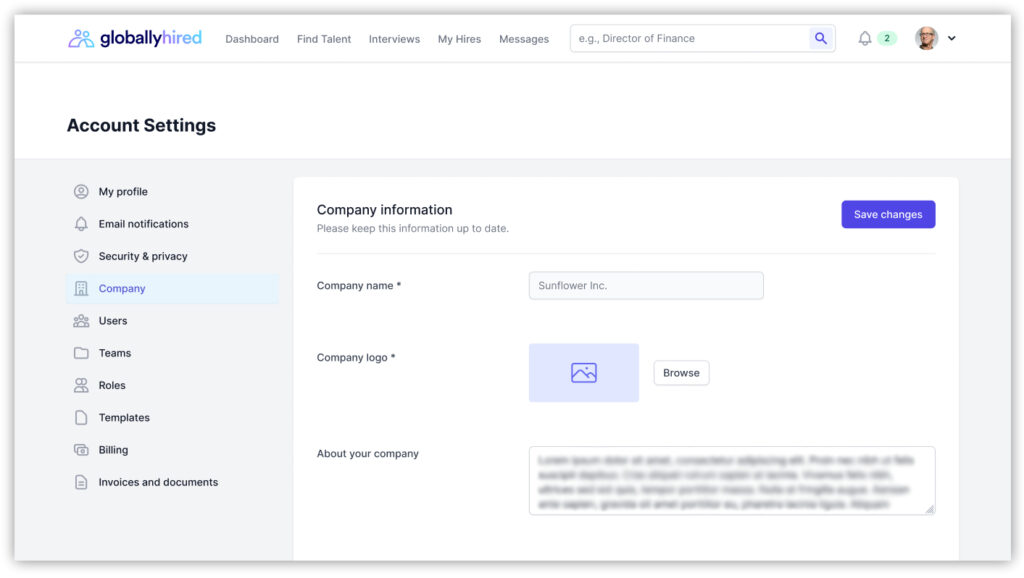The image size is (1024, 578).
Task: Go to the Interviews page
Action: (394, 39)
